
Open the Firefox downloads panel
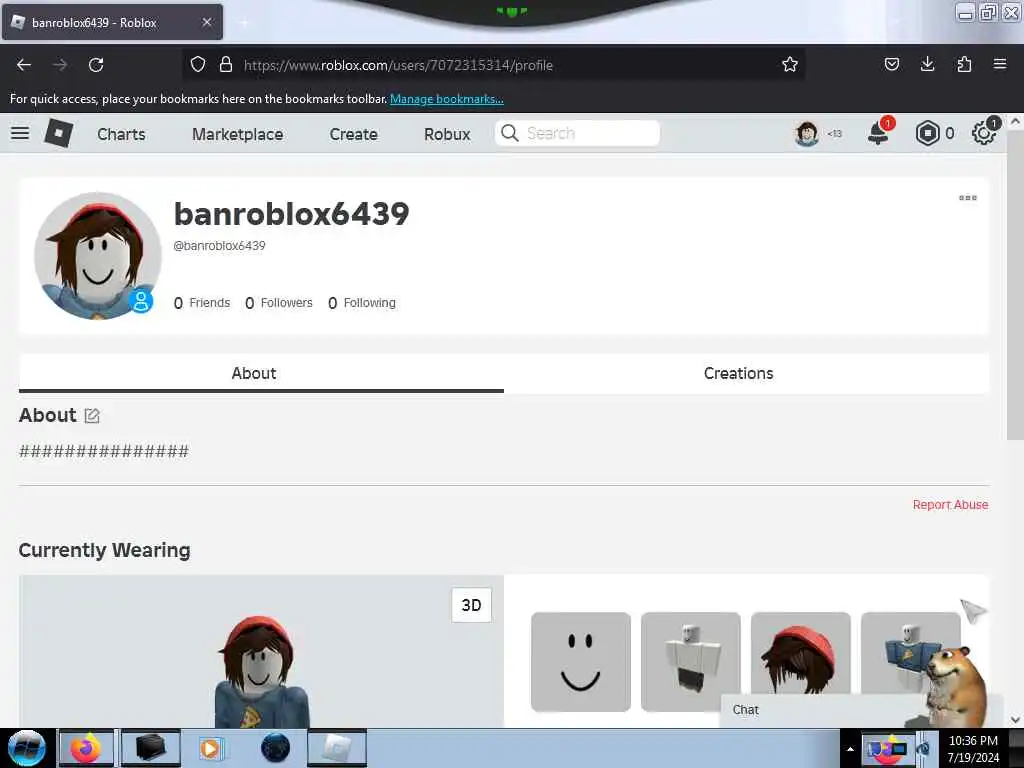pos(927,64)
